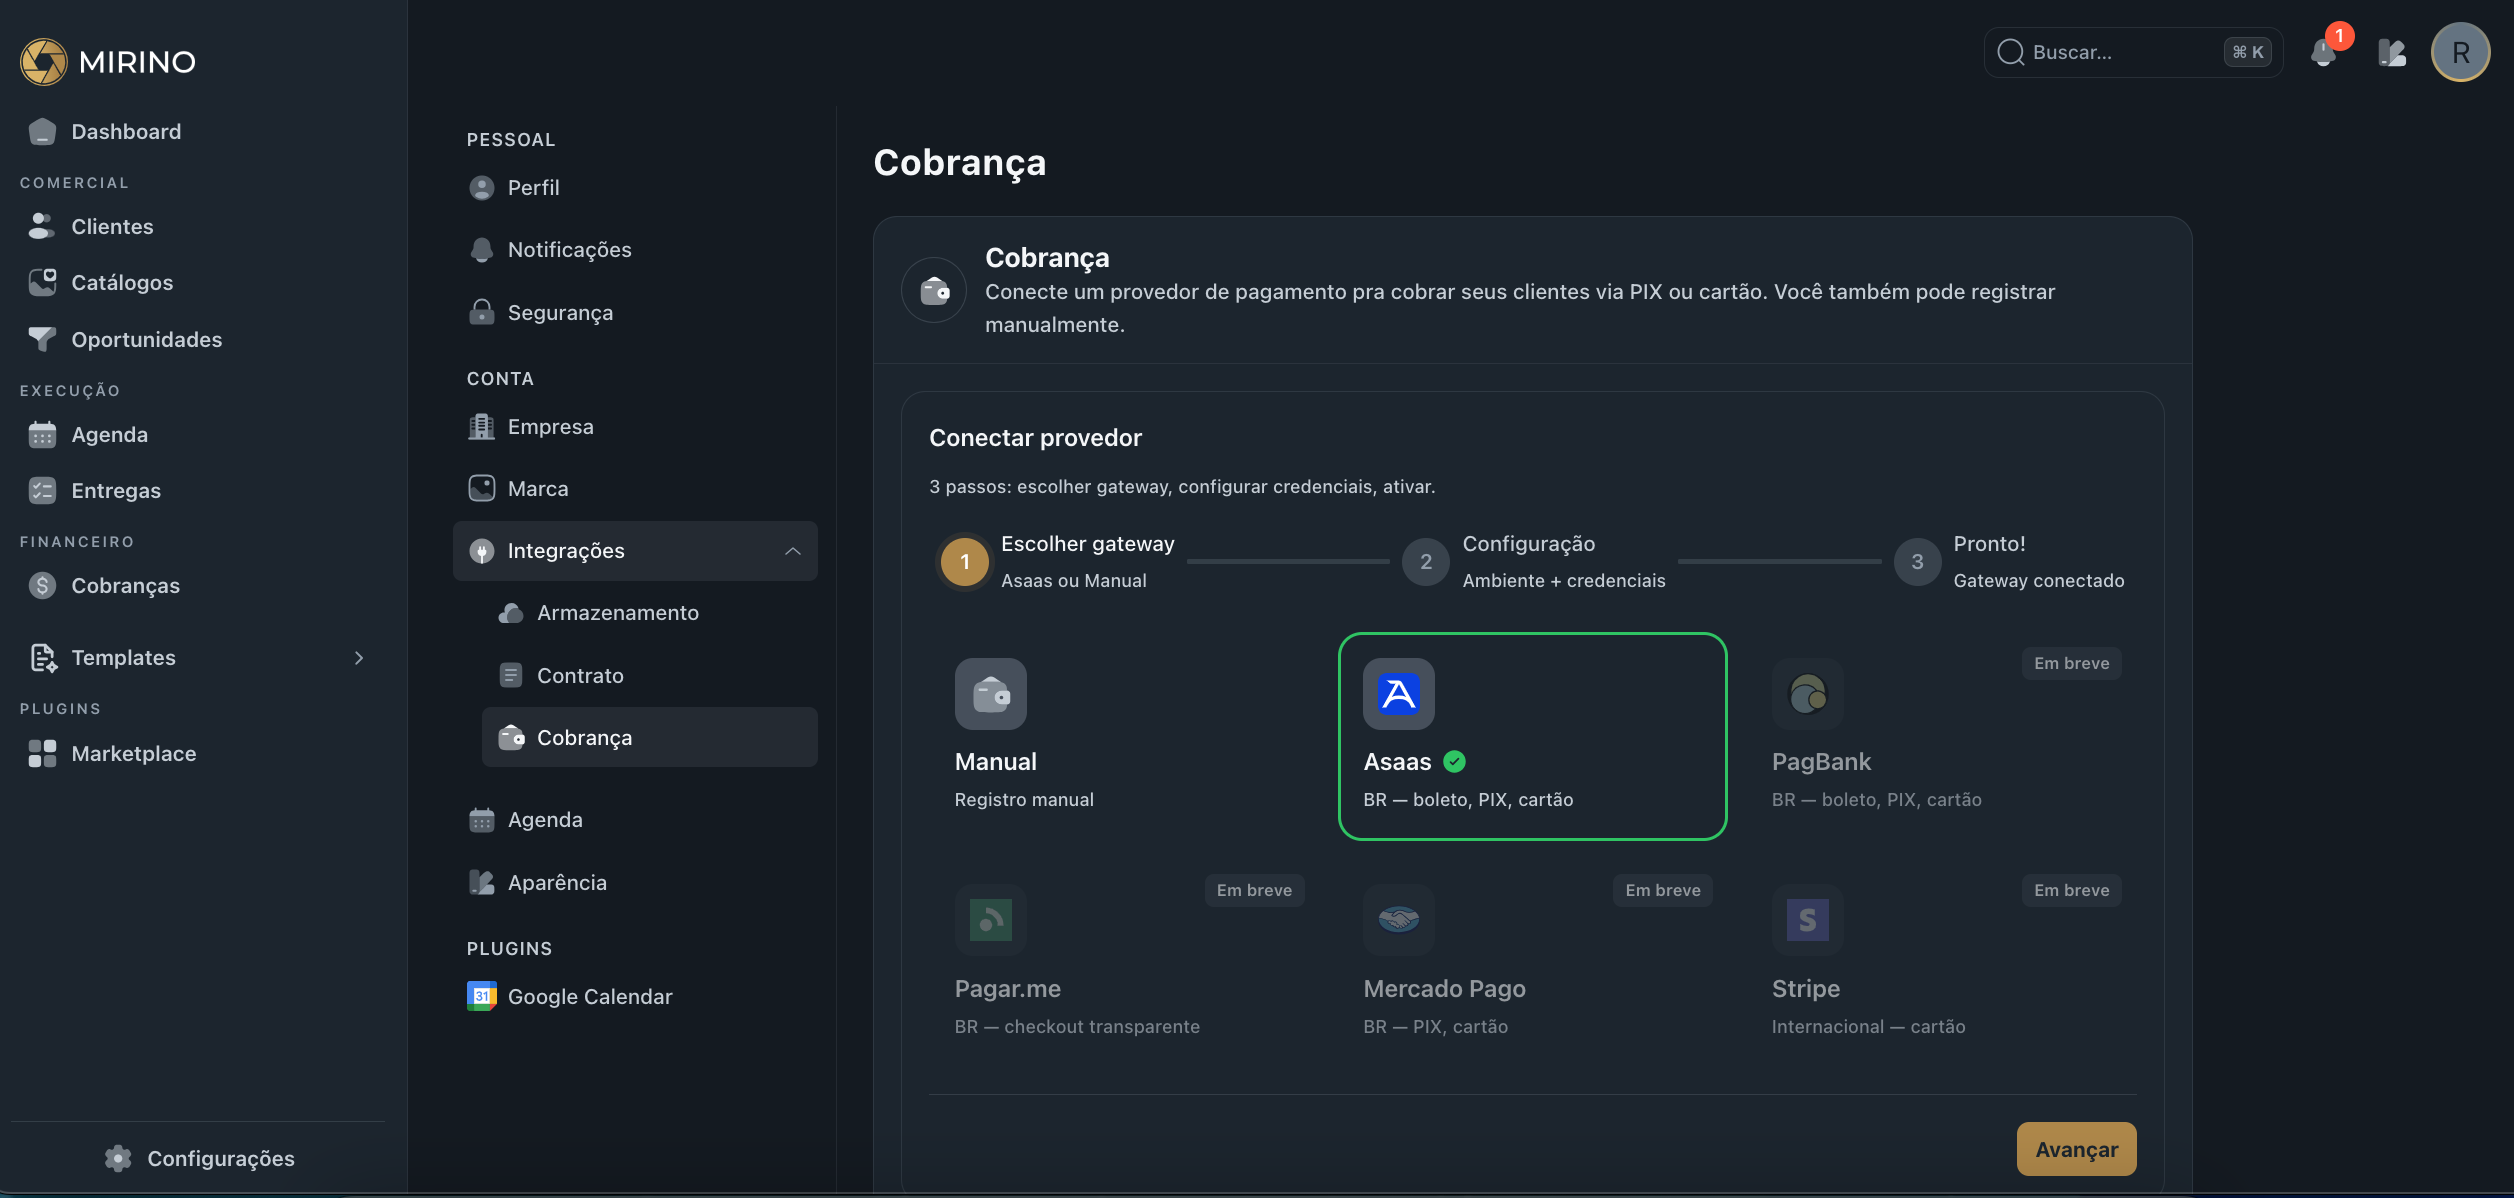This screenshot has height=1198, width=2514.
Task: Click the PagBank Em breve badge
Action: click(x=2071, y=664)
